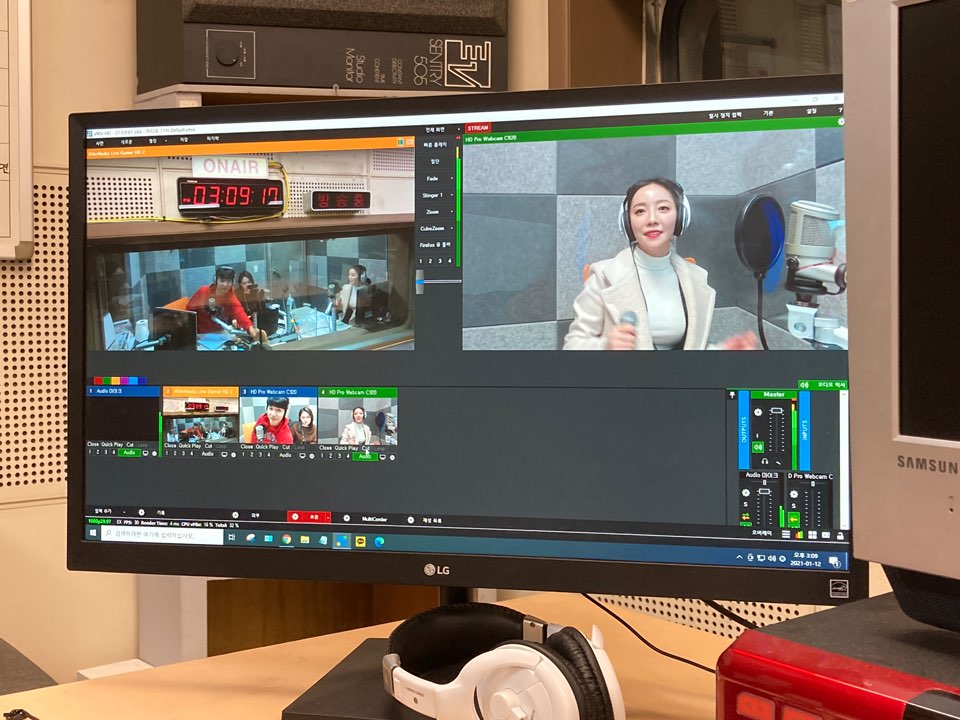Open Chrome from the Windows taskbar
The width and height of the screenshot is (960, 720).
pos(286,539)
